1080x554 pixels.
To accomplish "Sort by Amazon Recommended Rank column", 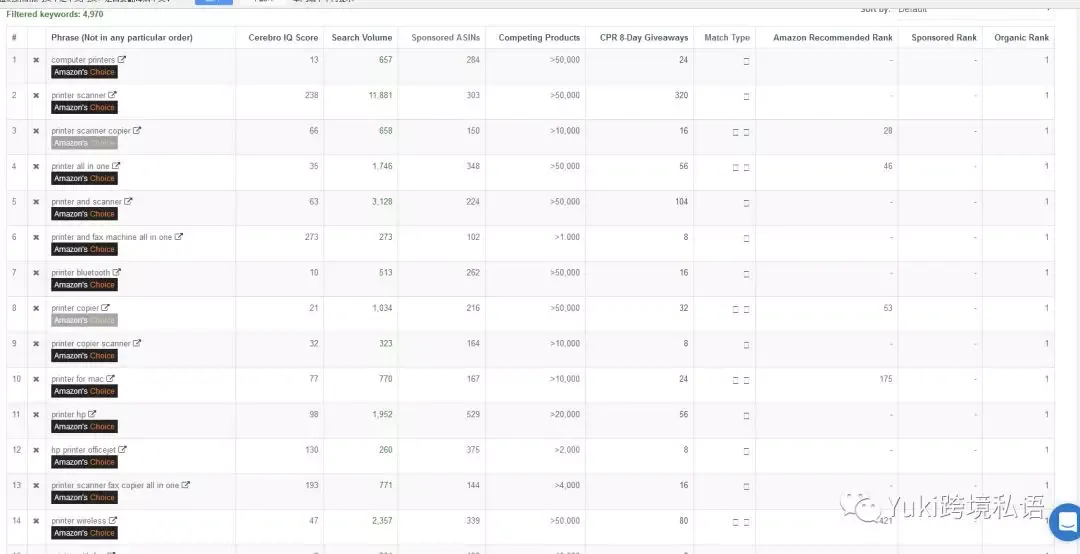I will coord(833,38).
